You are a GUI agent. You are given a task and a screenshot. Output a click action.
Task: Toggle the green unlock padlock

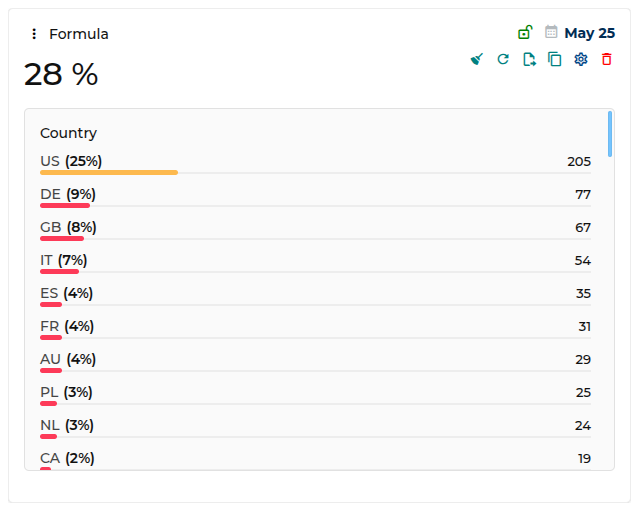click(525, 33)
